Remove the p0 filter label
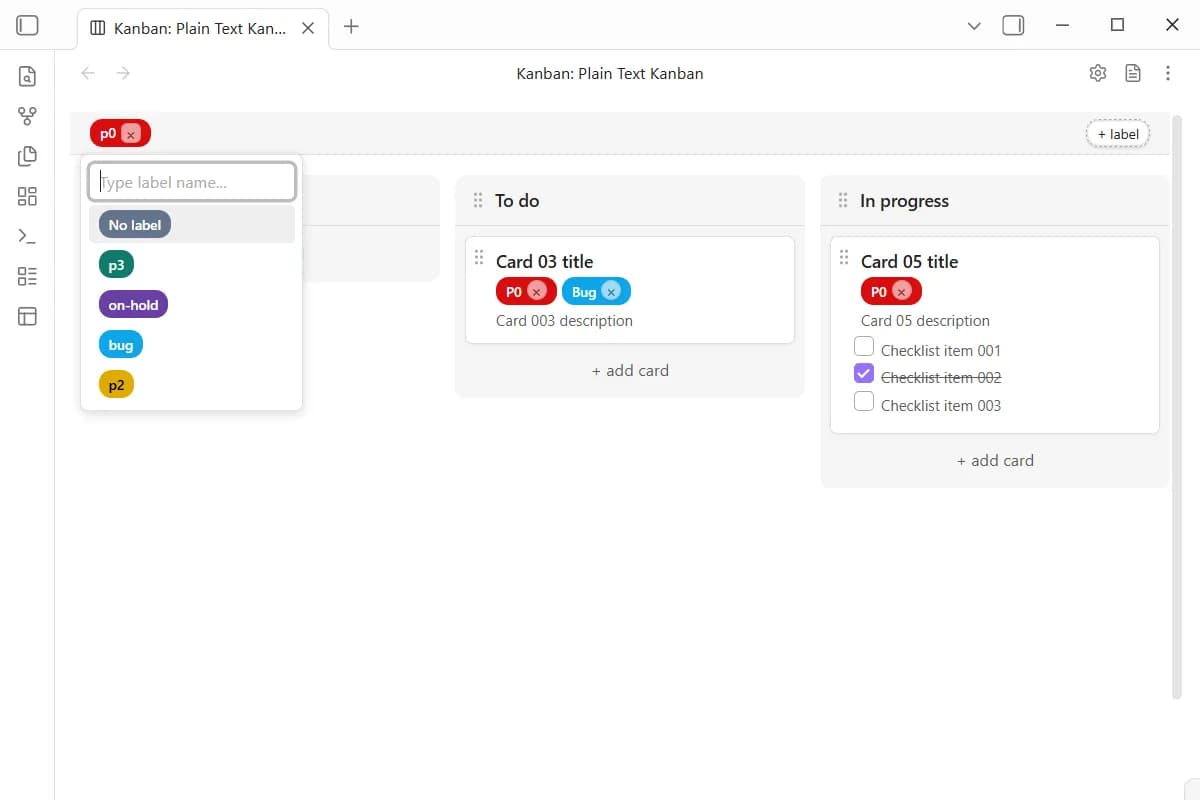1200x800 pixels. [131, 134]
